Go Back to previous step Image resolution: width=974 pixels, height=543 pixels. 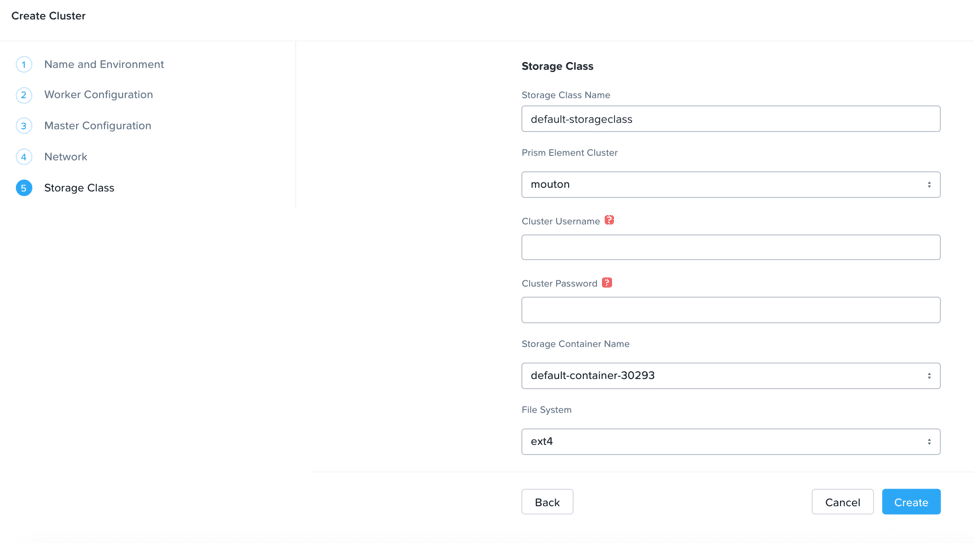(x=547, y=502)
